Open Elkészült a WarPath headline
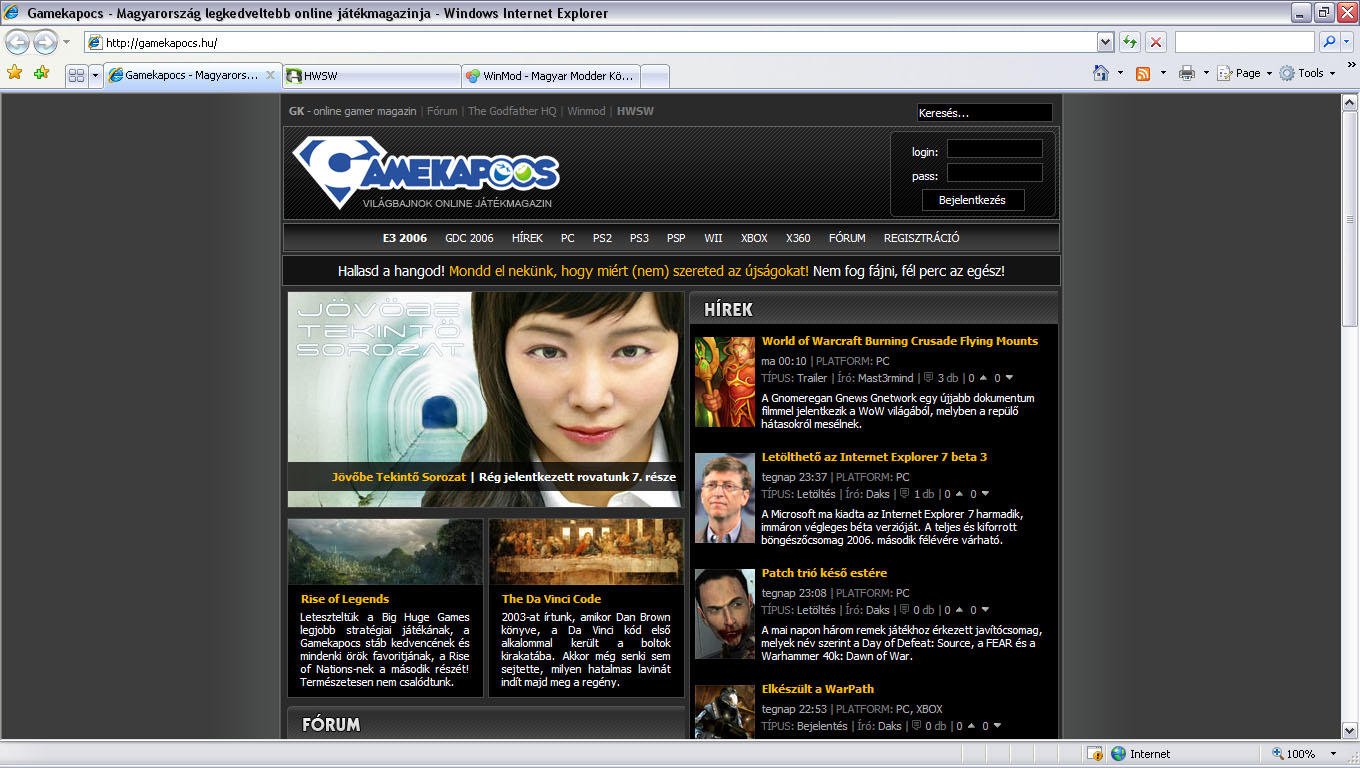This screenshot has width=1360, height=768. point(818,689)
